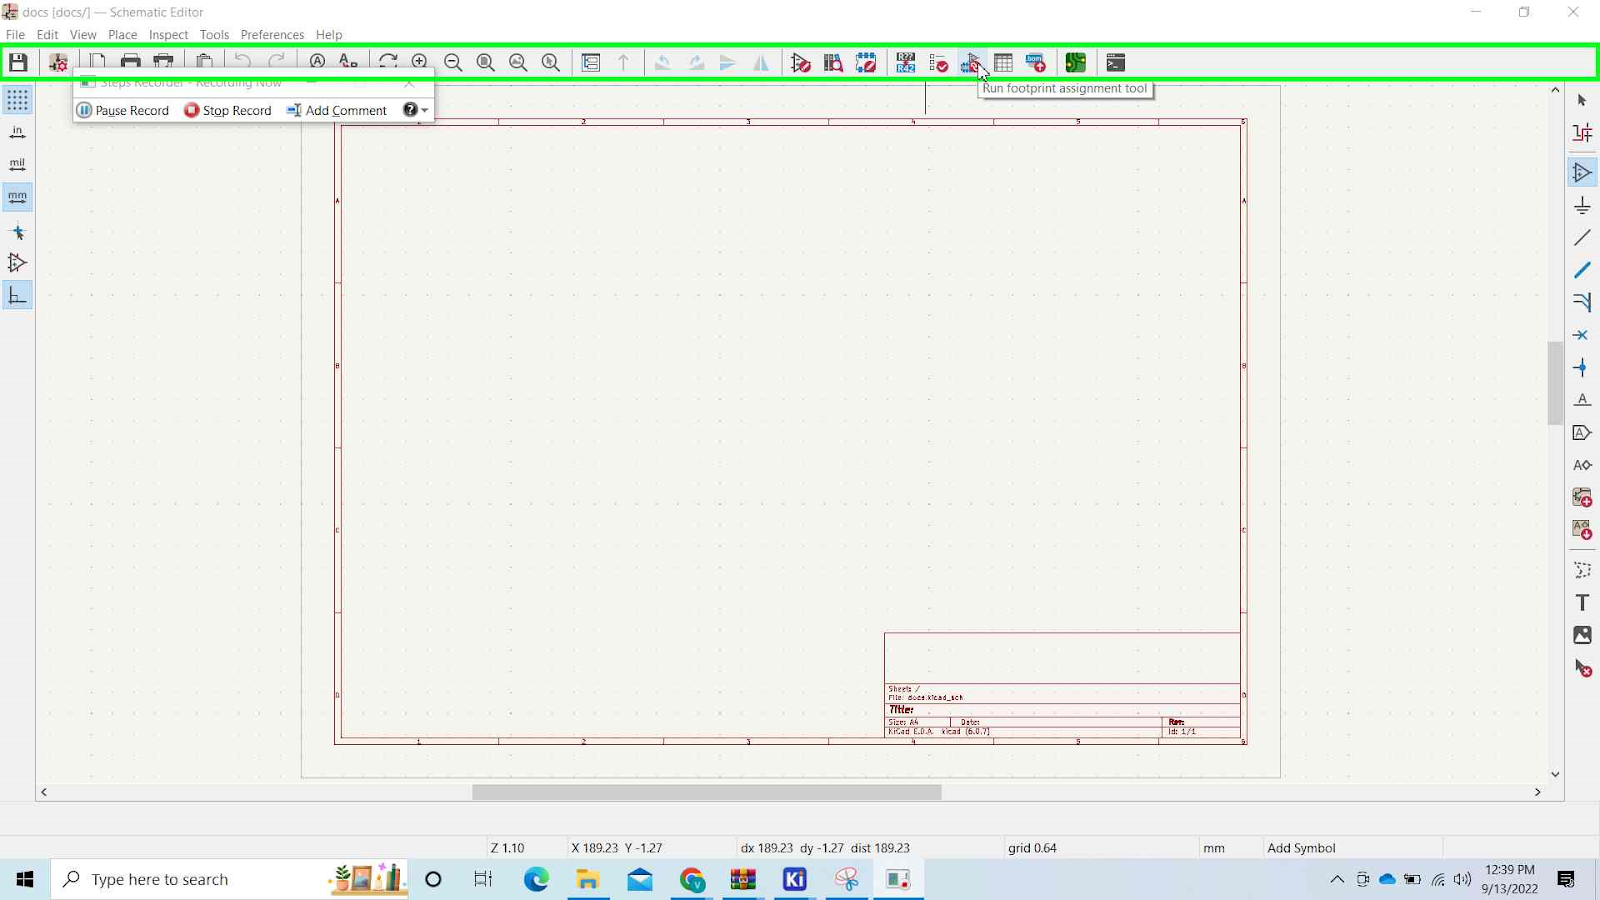This screenshot has width=1600, height=900.
Task: Click the Zoom Out magnifier
Action: 453,63
